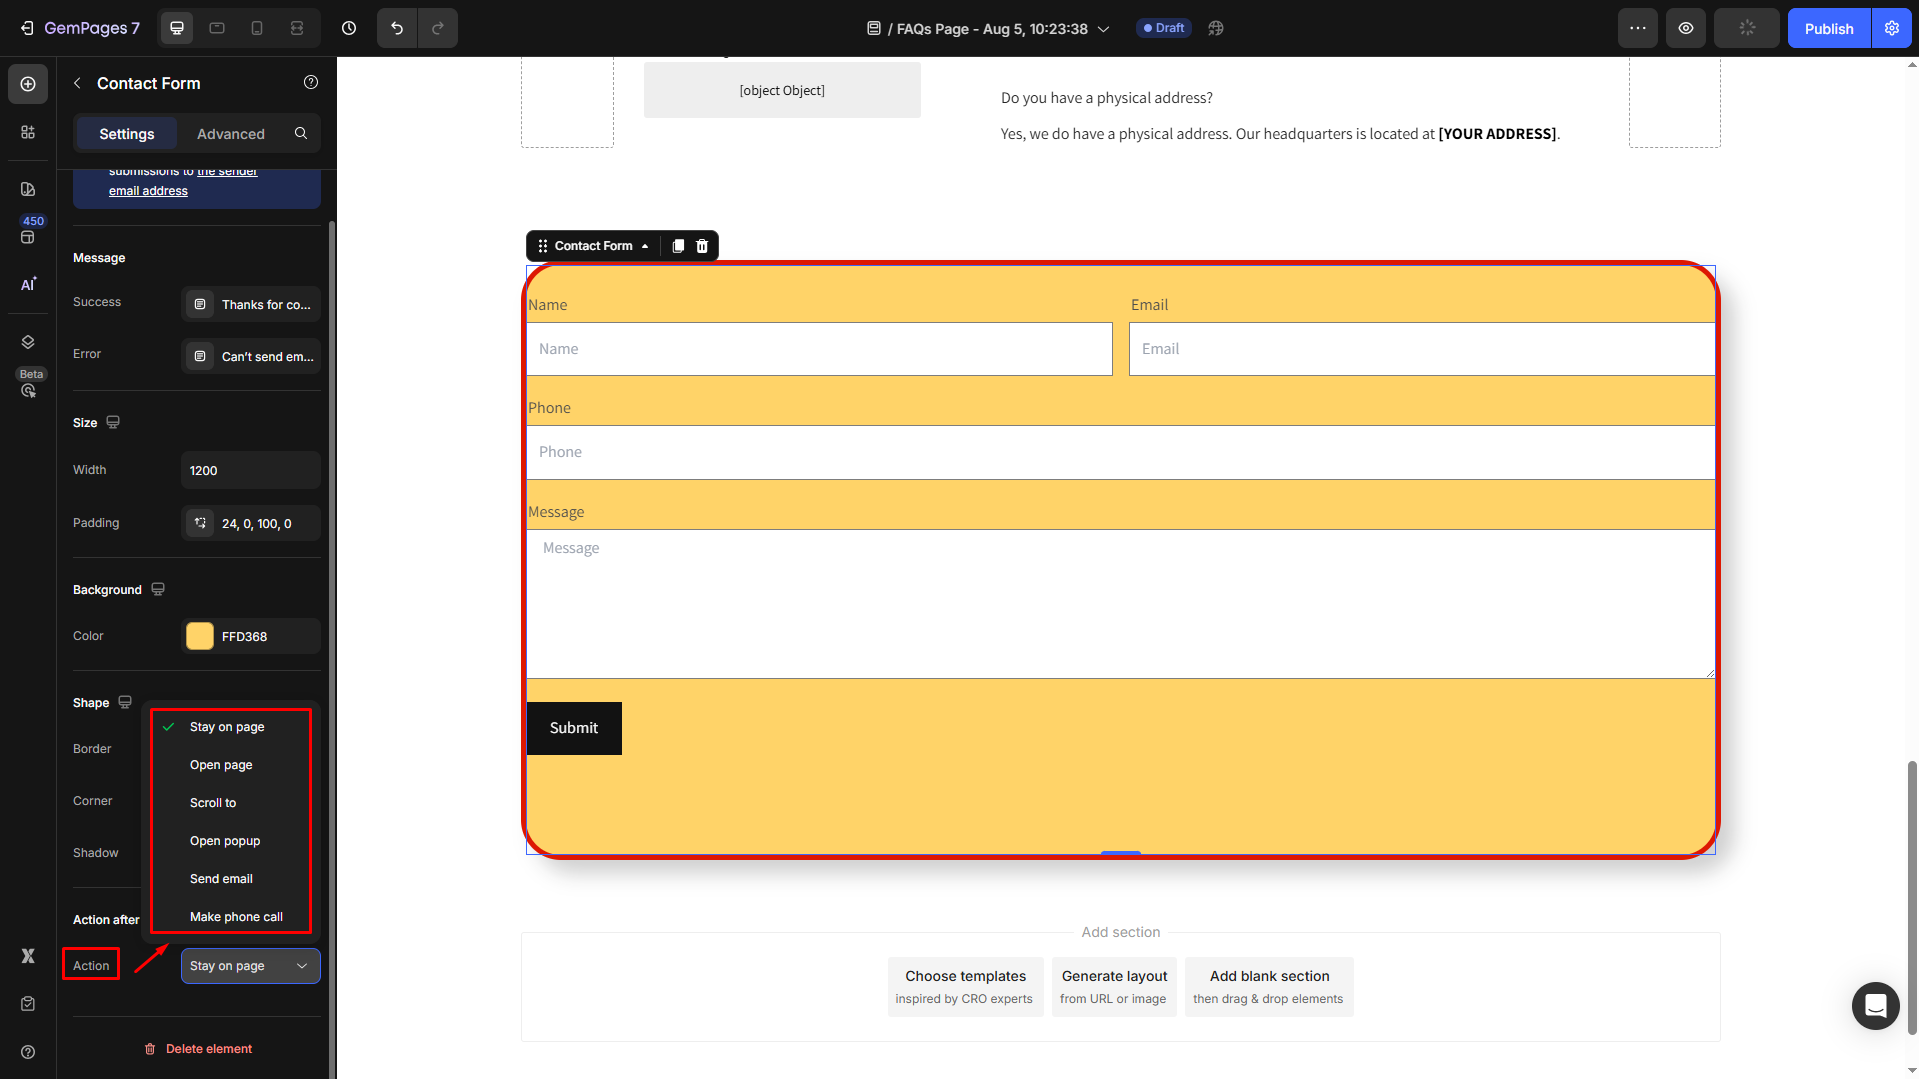Duplicate the Contact Form element
Viewport: 1919px width, 1079px height.
coord(678,246)
